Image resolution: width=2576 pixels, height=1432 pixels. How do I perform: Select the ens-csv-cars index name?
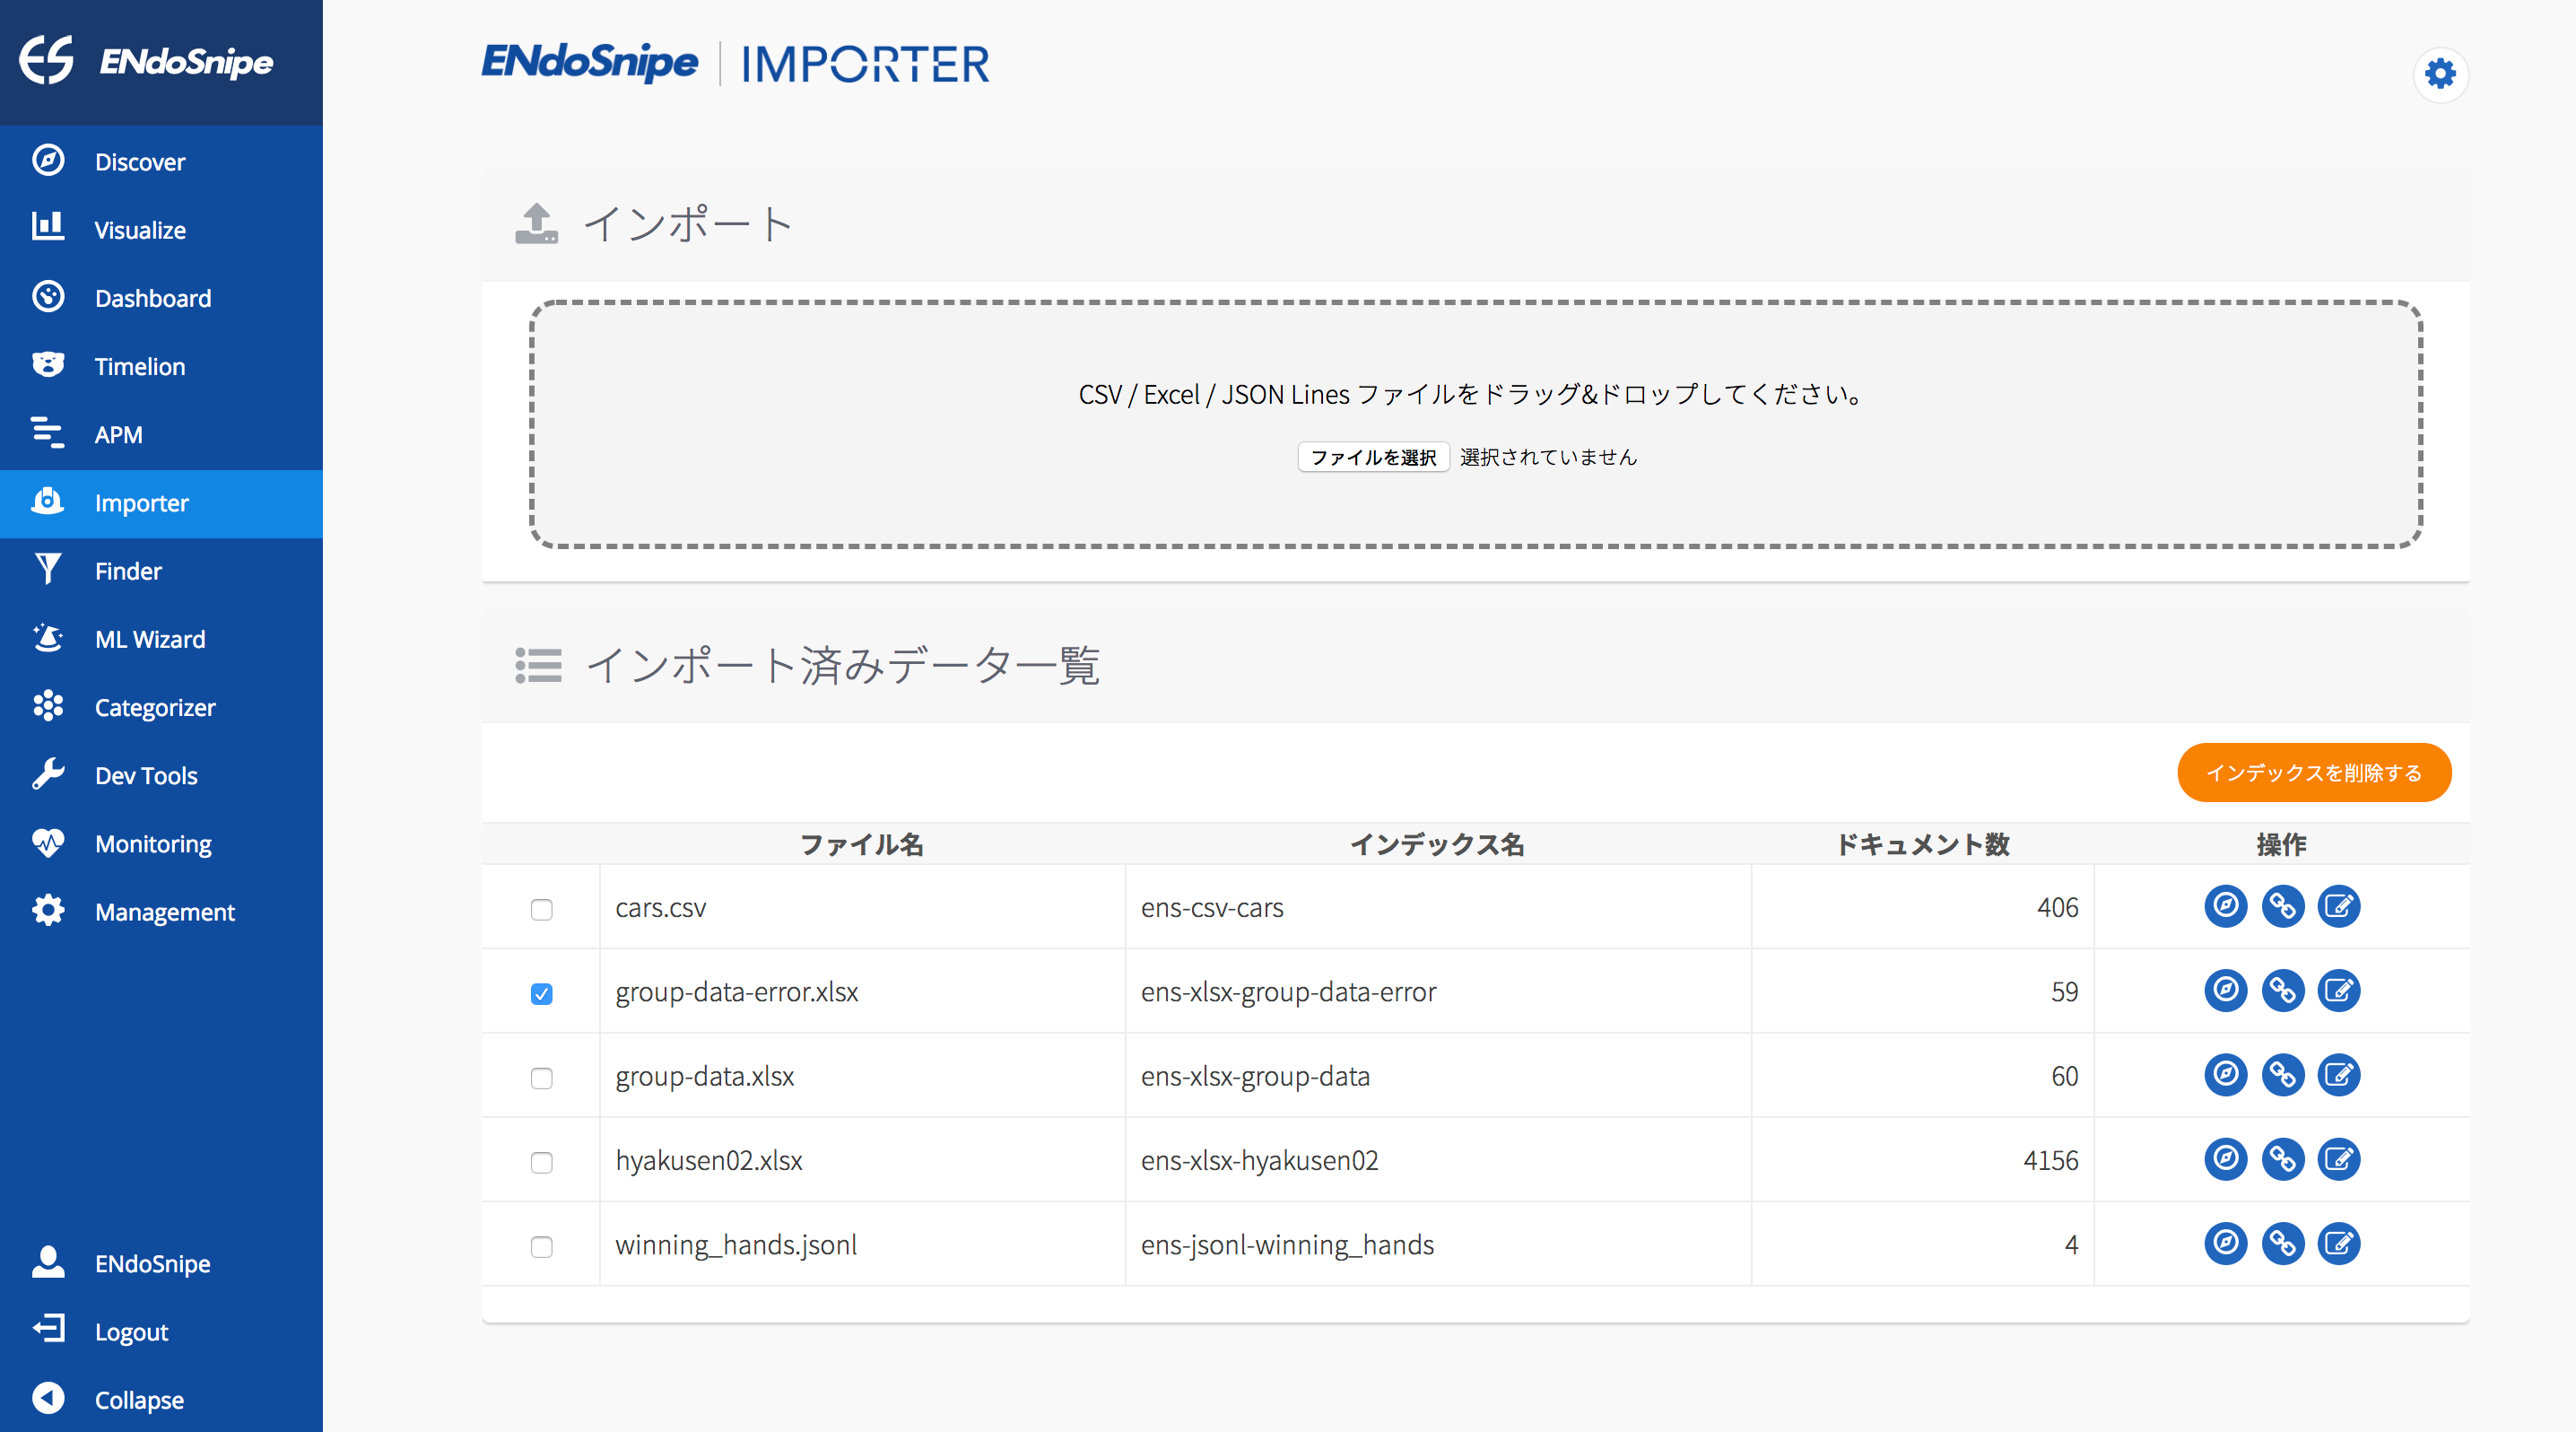click(1212, 907)
